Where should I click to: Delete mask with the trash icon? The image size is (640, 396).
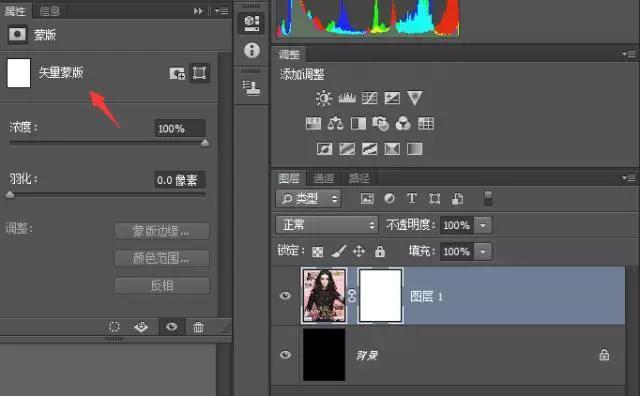point(198,327)
